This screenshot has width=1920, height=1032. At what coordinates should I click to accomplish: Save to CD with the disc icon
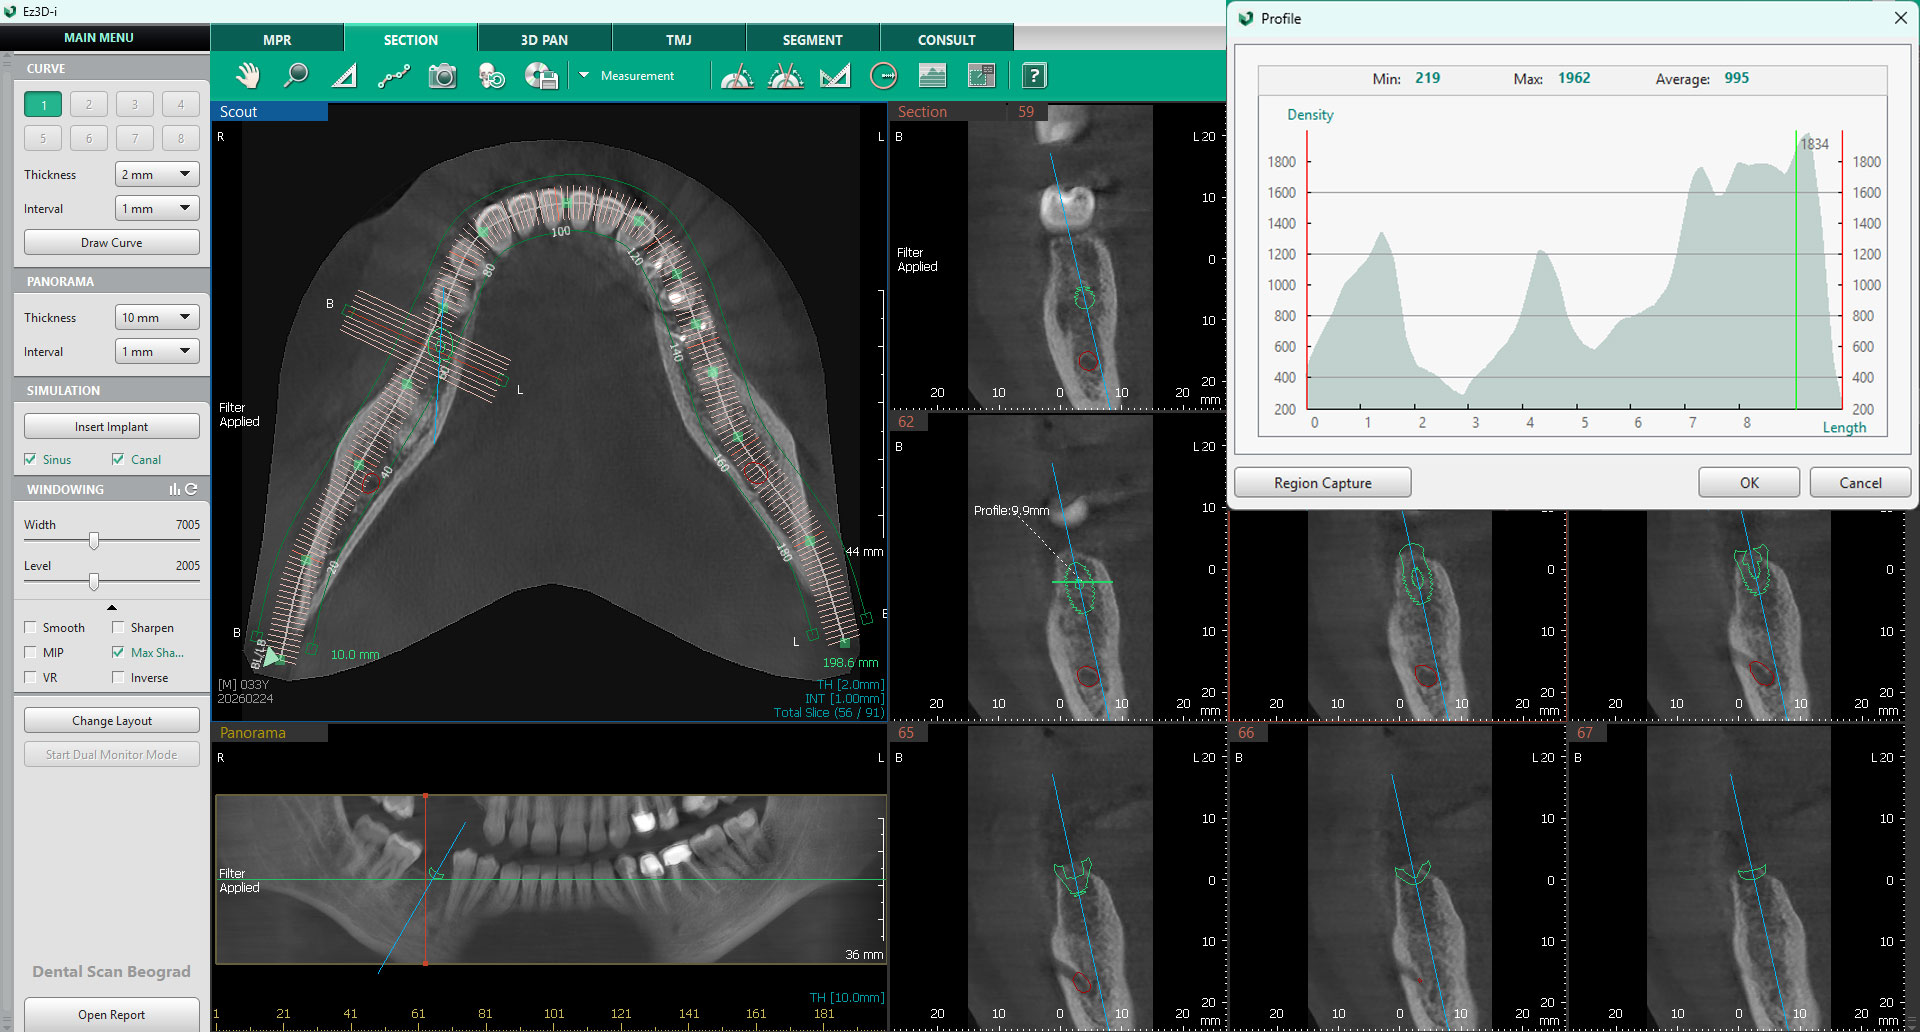[x=541, y=76]
